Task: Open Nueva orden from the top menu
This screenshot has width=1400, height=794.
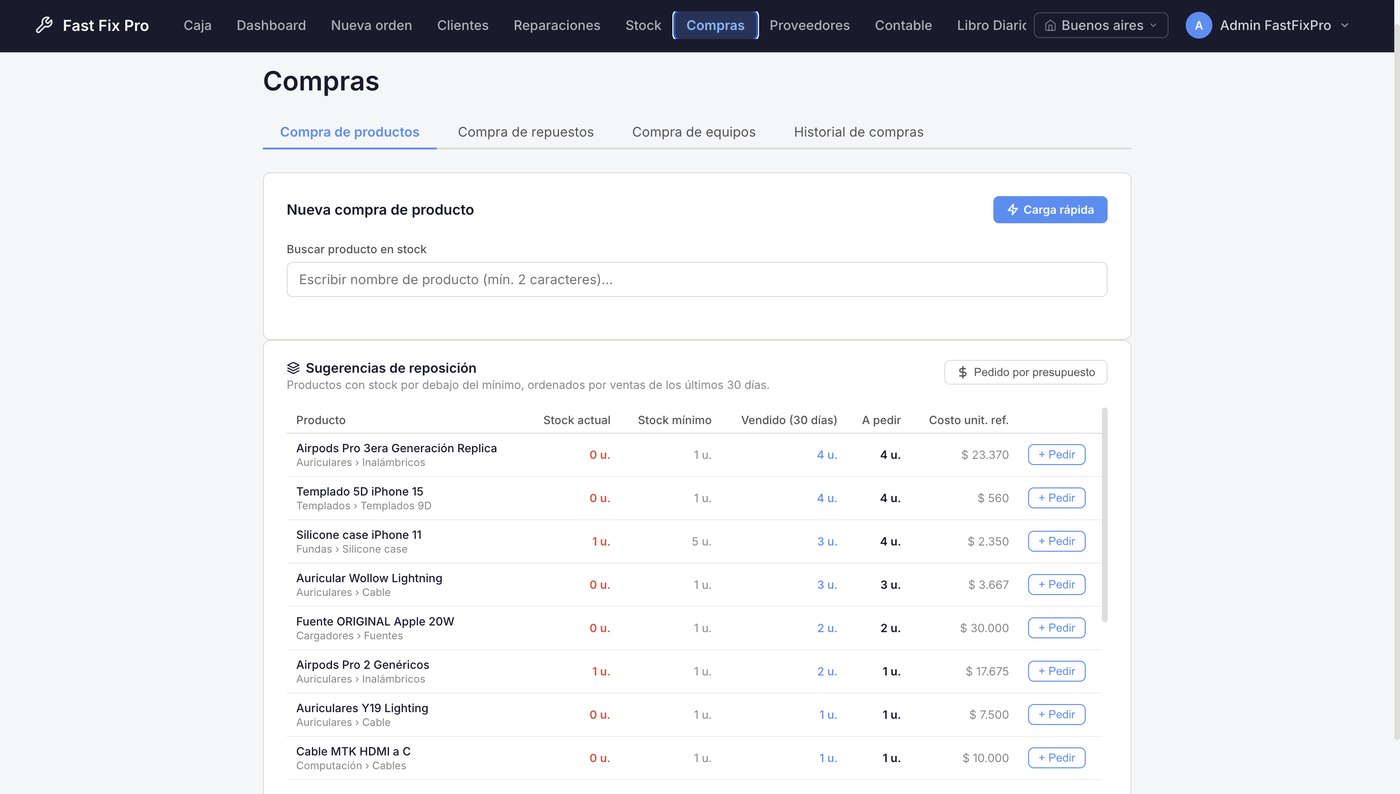Action: [371, 25]
